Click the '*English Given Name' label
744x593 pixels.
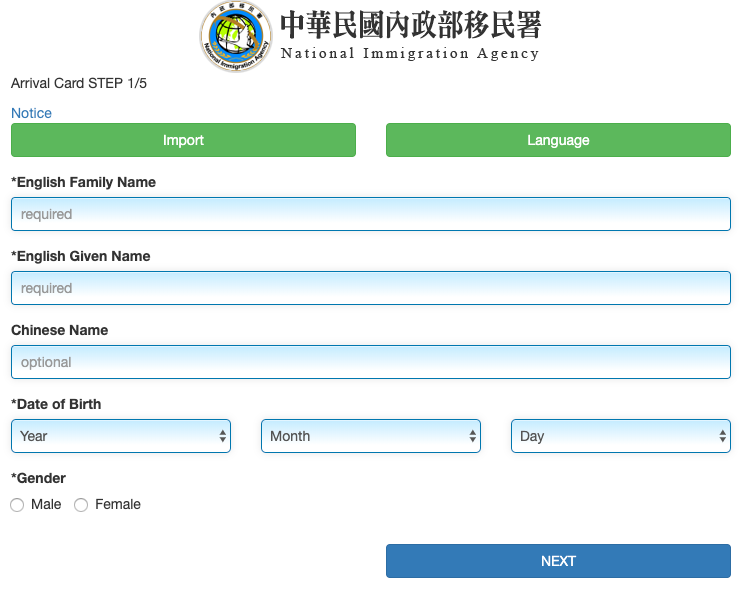pos(80,256)
